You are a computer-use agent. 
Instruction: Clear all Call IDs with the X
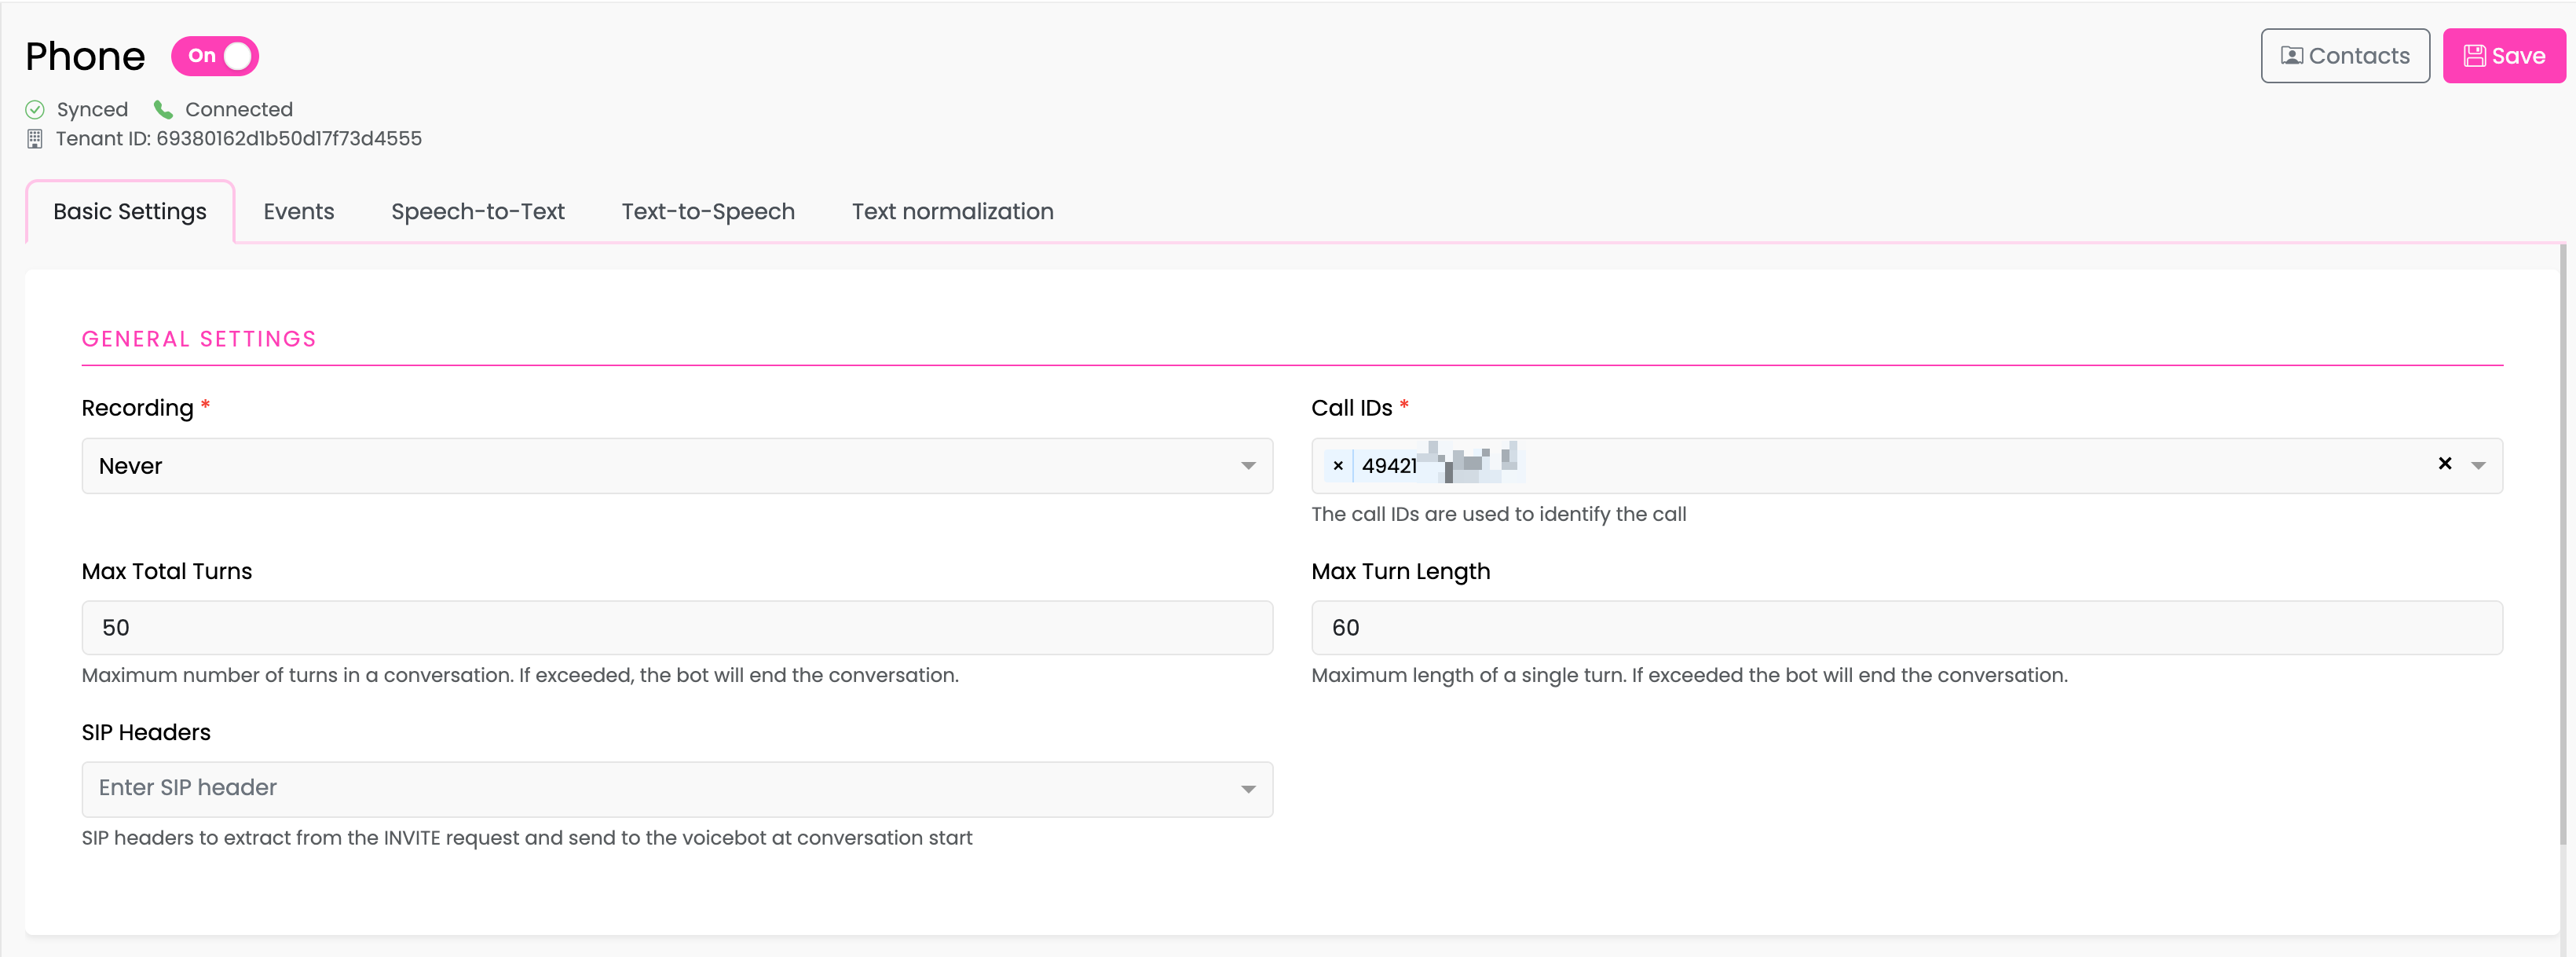pyautogui.click(x=2444, y=464)
